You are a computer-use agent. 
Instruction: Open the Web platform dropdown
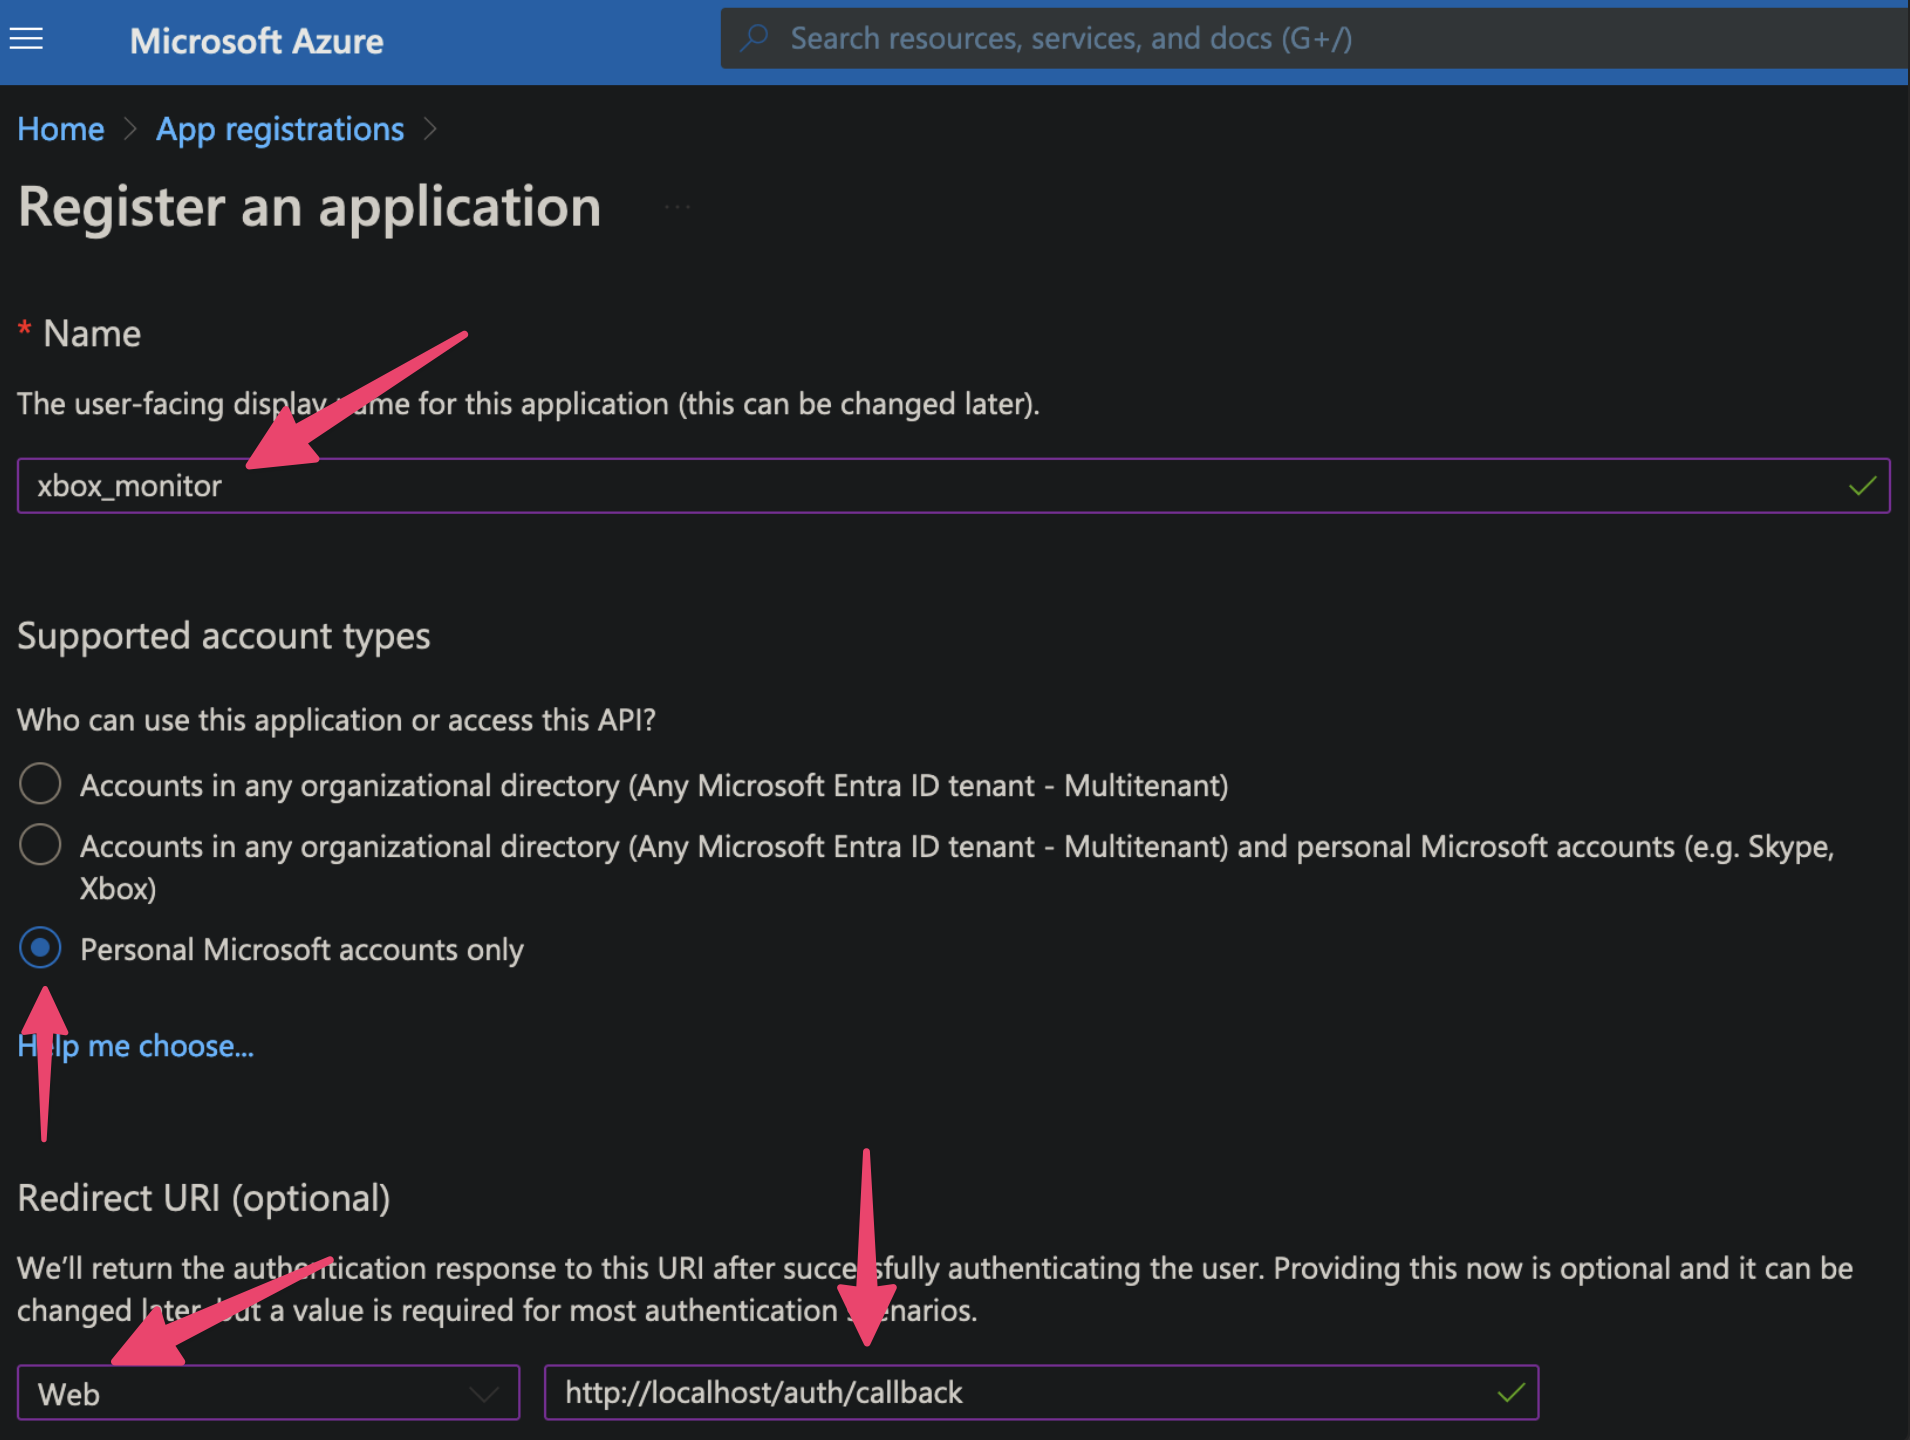coord(268,1393)
